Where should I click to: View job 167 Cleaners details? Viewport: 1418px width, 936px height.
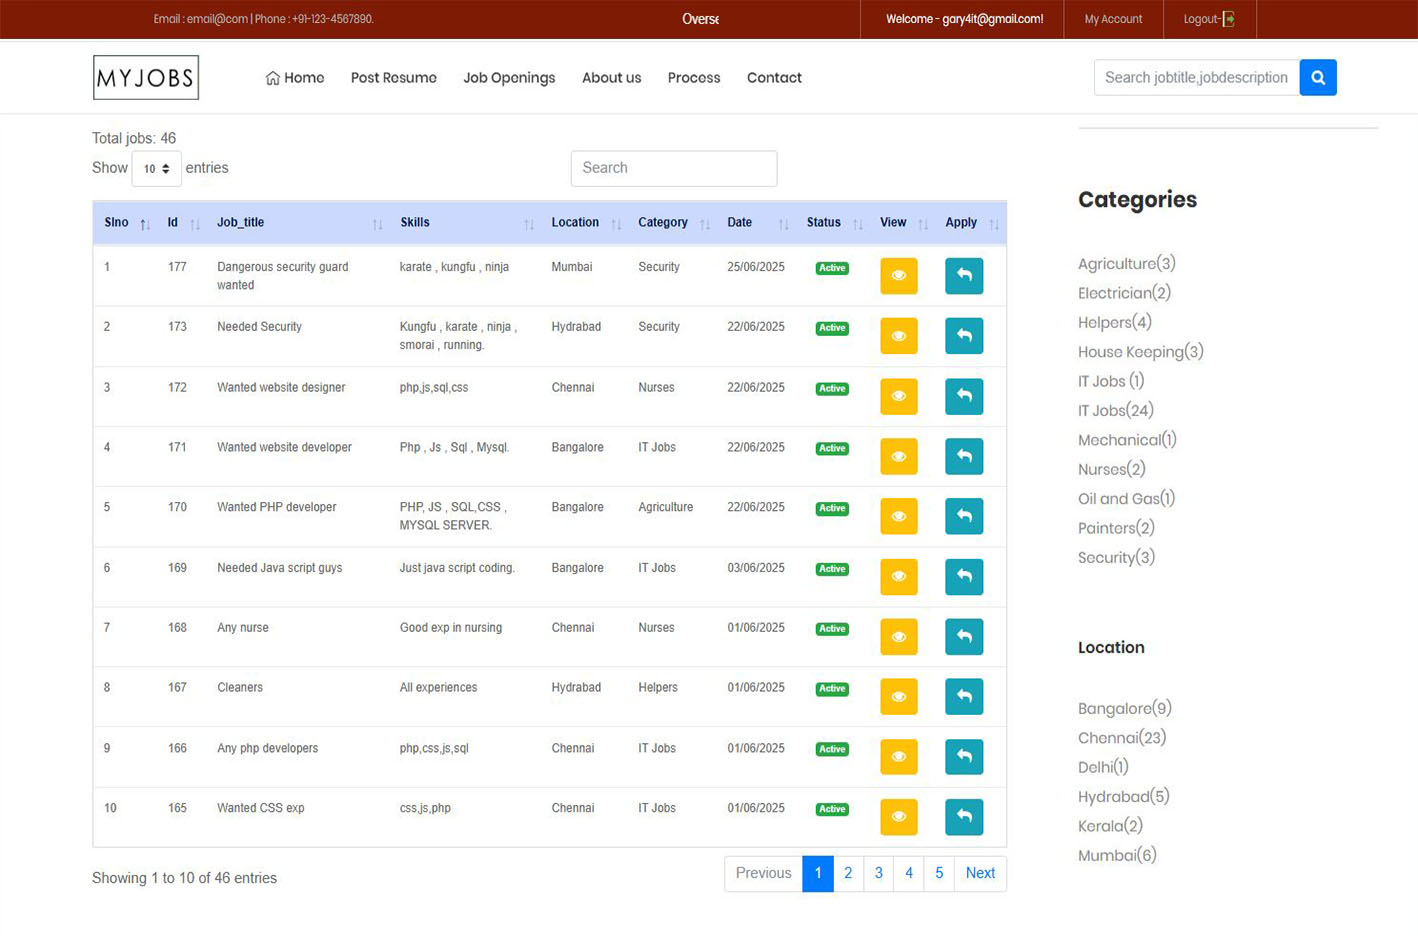point(898,696)
